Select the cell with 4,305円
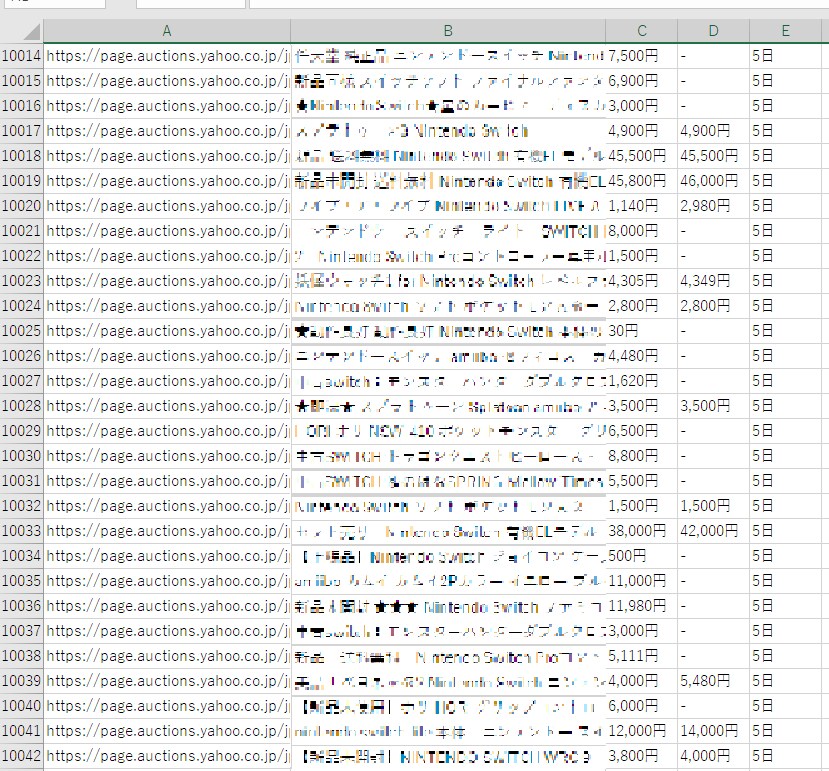Viewport: 829px width, 771px height. coord(641,281)
